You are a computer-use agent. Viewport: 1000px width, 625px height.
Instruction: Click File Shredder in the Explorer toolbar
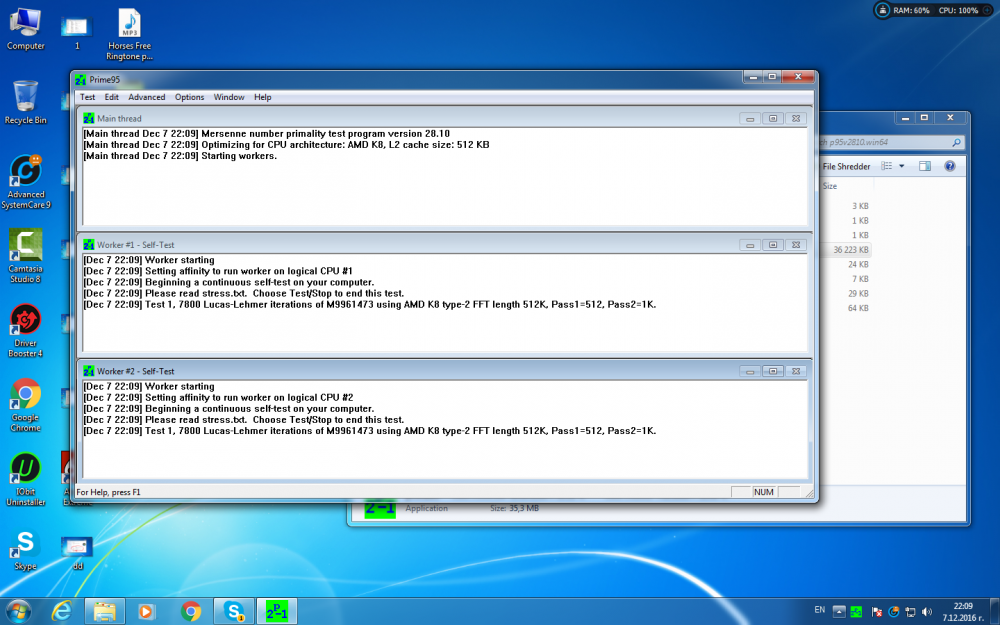846,166
